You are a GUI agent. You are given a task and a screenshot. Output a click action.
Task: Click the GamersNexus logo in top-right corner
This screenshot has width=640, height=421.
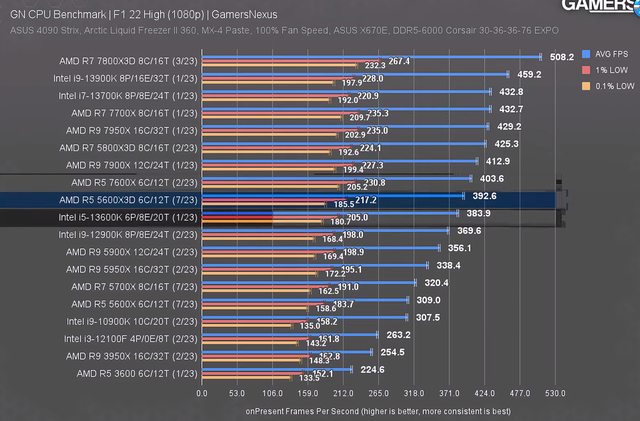[x=598, y=6]
